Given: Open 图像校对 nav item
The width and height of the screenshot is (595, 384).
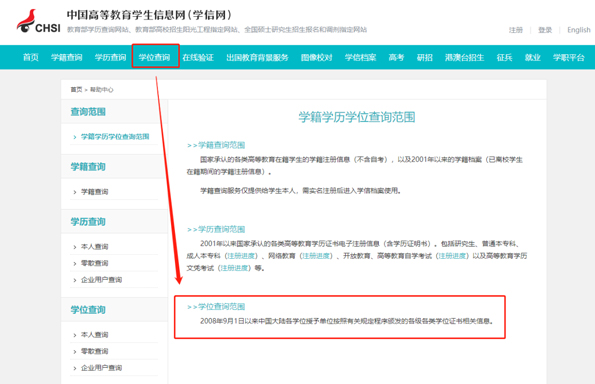Looking at the screenshot, I should tap(316, 57).
